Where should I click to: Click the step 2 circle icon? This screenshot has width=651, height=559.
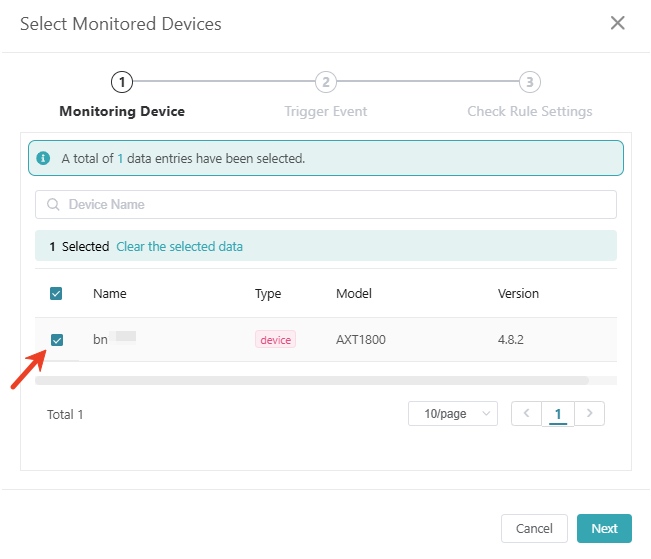325,82
